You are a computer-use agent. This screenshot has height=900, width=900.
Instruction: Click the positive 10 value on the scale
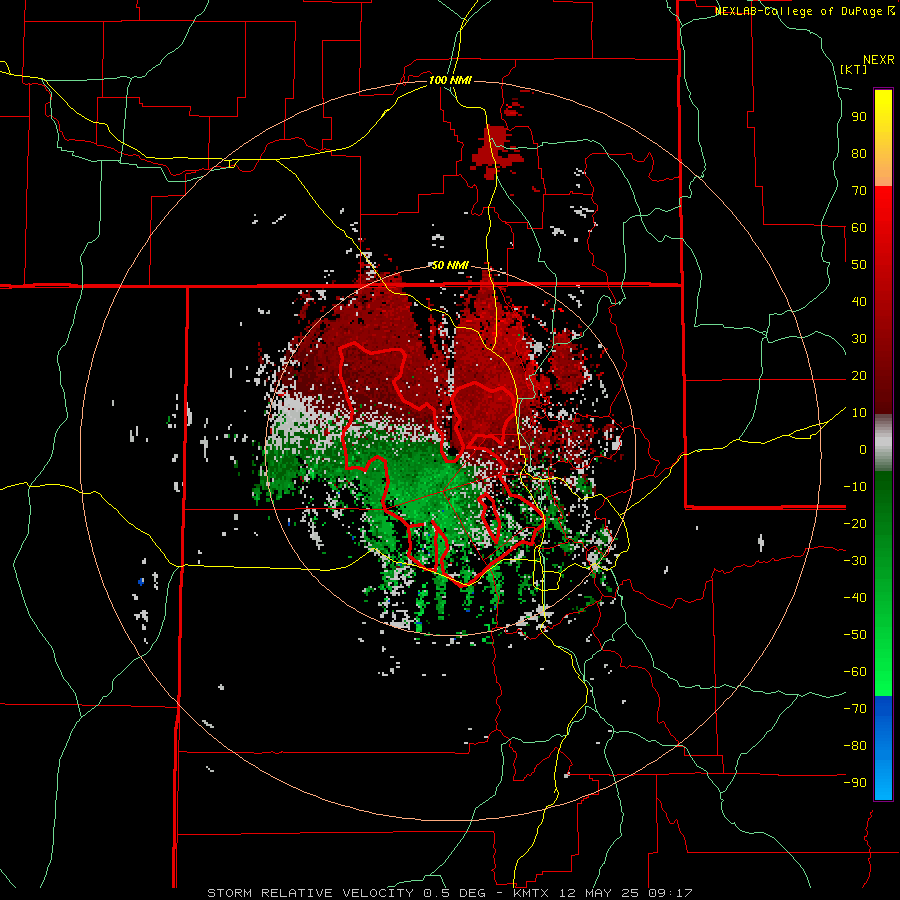(859, 413)
